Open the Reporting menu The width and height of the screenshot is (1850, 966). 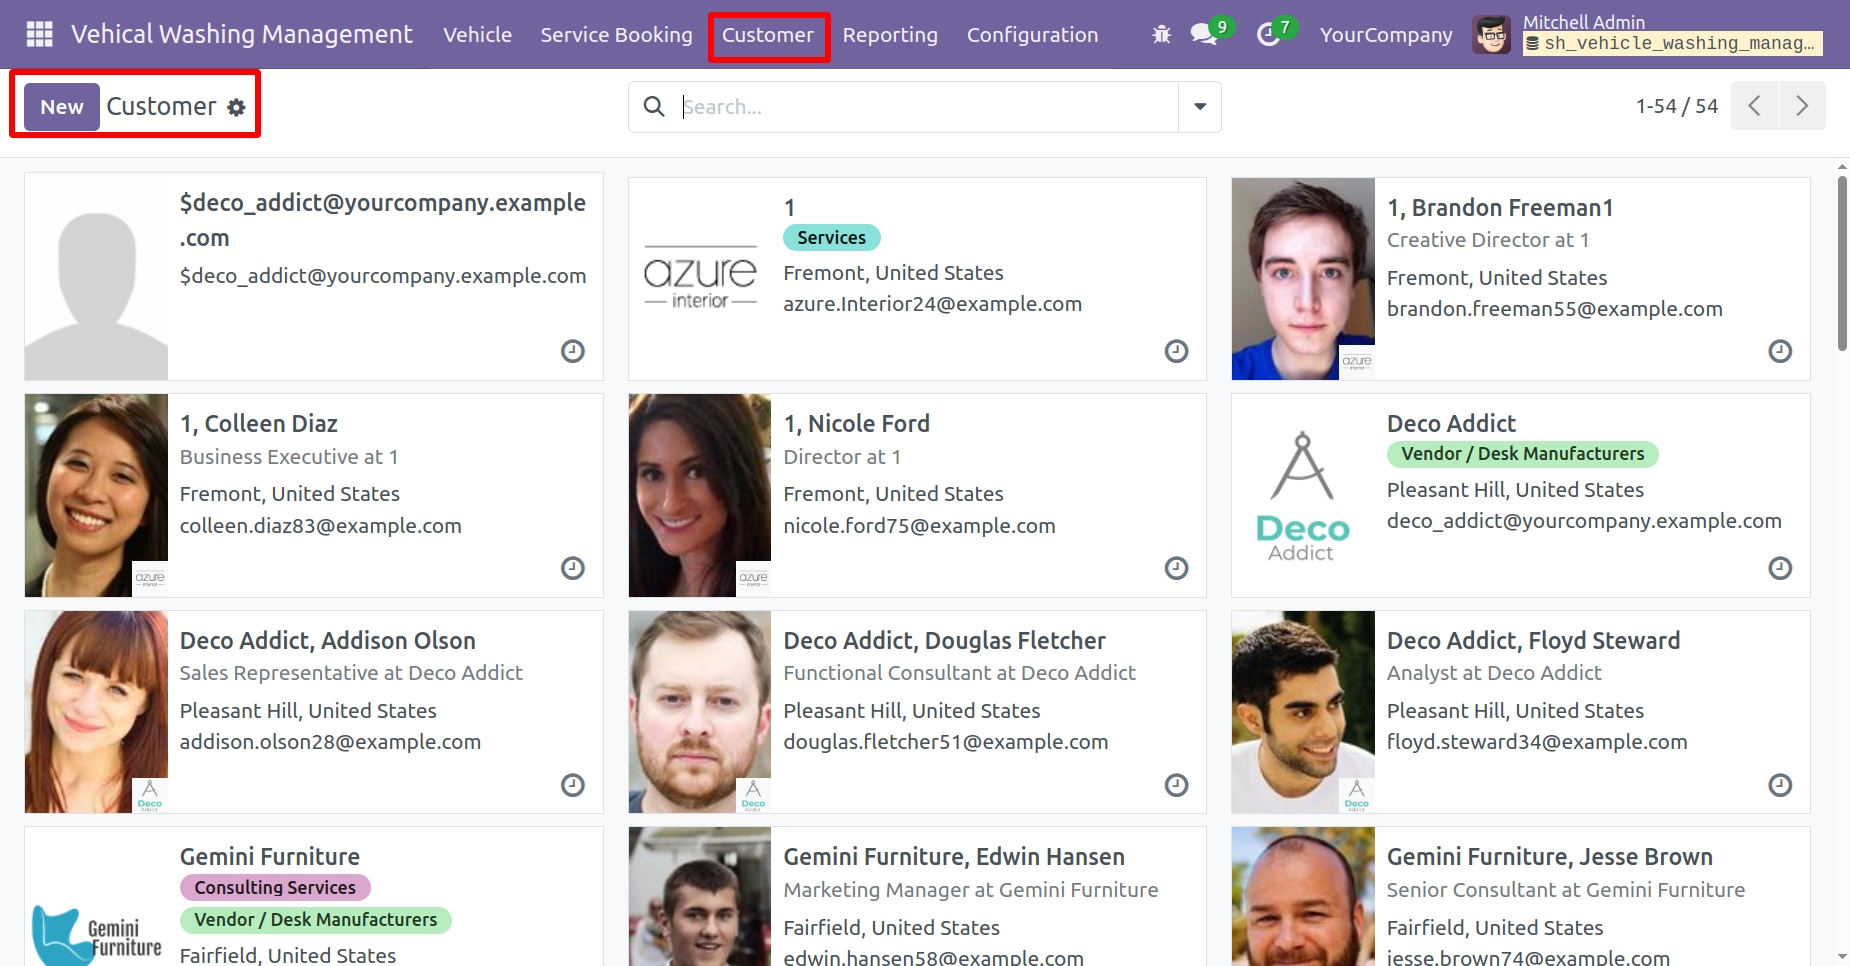click(x=890, y=35)
